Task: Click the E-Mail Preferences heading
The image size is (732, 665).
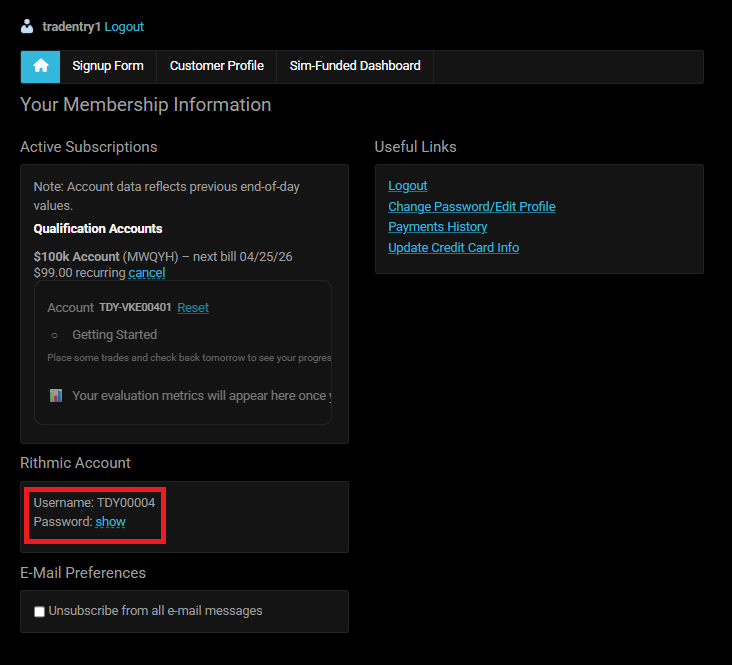Action: pos(83,573)
